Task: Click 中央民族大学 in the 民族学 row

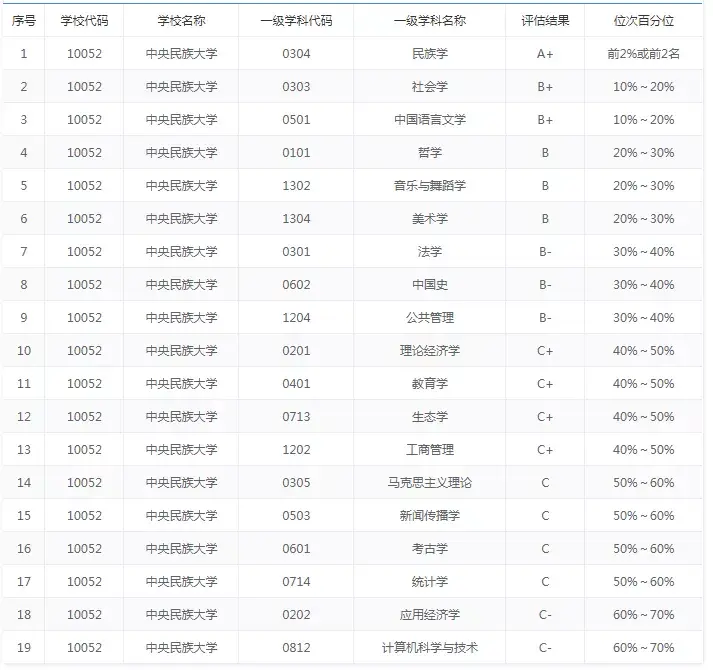Action: [181, 54]
